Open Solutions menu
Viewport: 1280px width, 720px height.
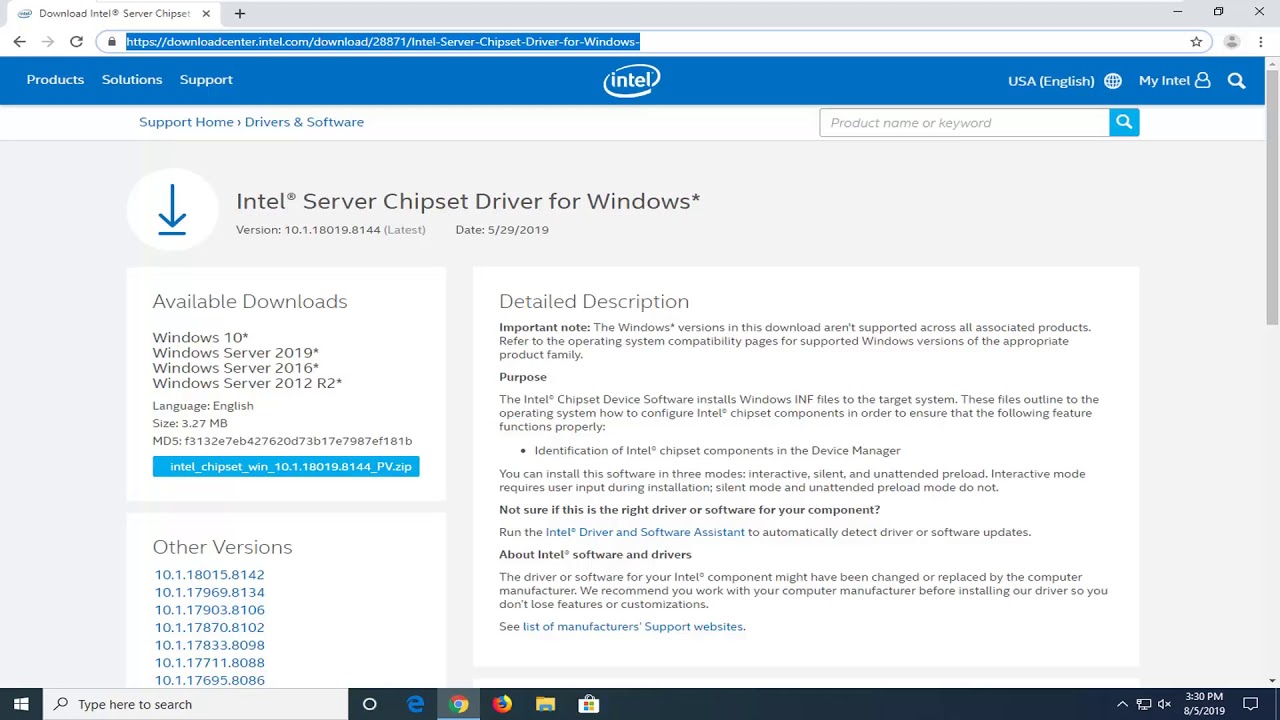click(x=132, y=80)
